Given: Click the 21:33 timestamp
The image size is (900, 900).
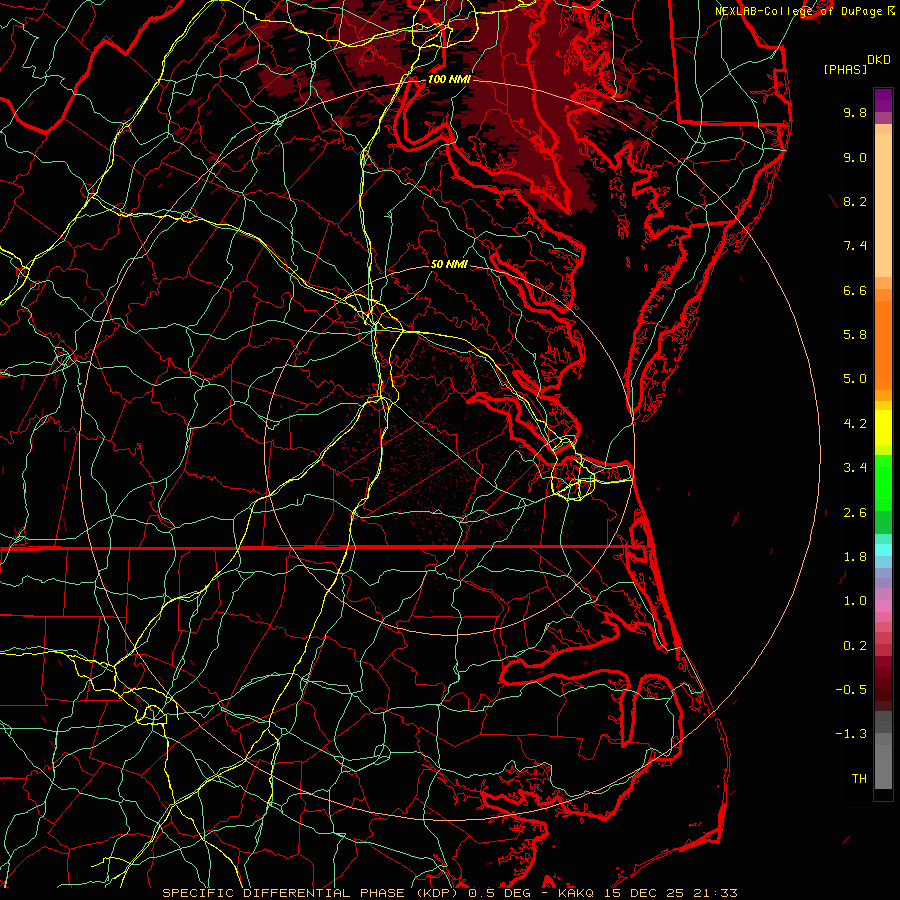Looking at the screenshot, I should click(x=715, y=893).
